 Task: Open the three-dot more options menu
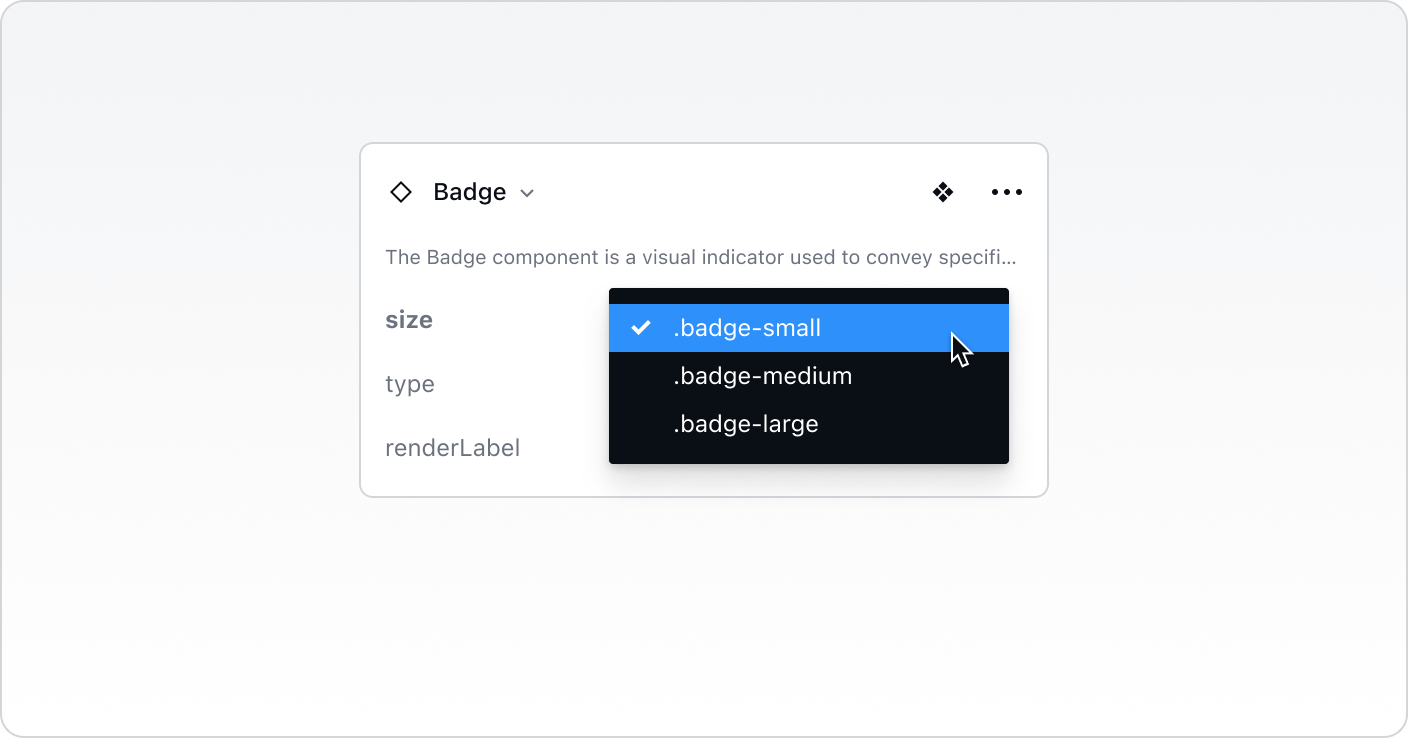point(1007,192)
